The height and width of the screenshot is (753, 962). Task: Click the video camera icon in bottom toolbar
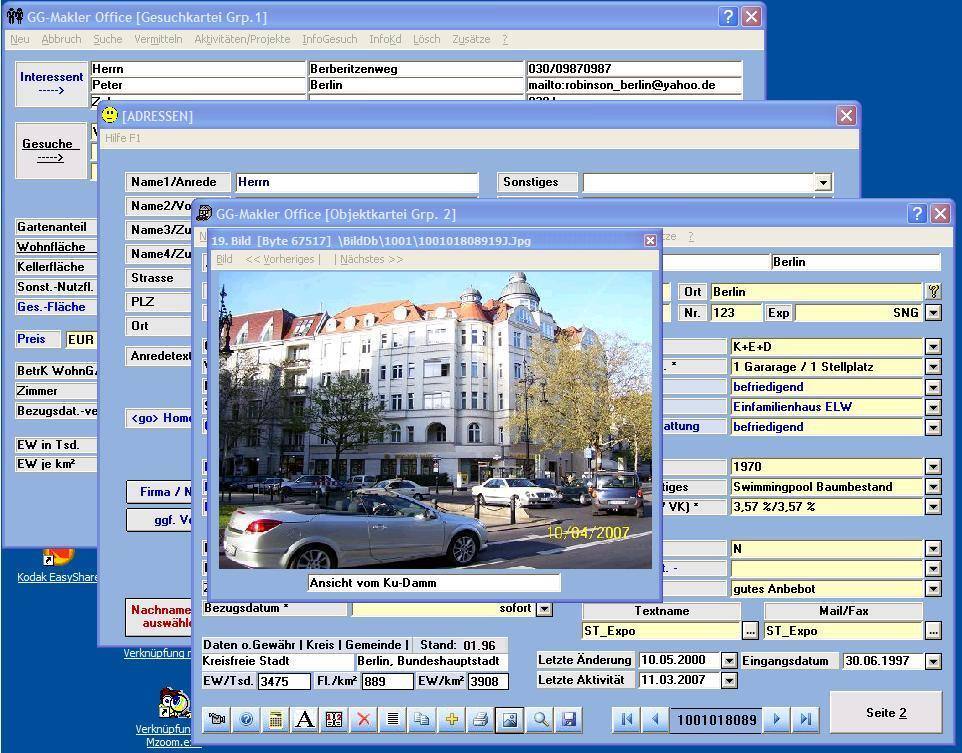point(218,719)
